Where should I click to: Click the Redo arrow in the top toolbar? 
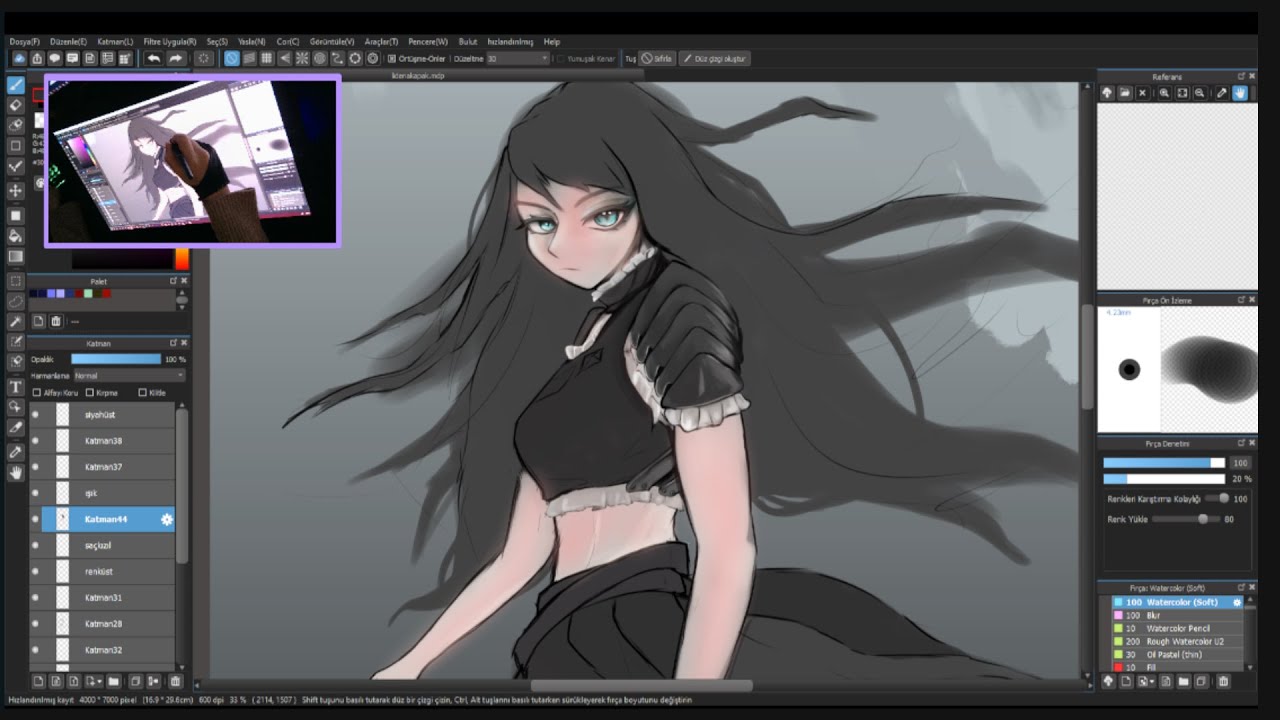[175, 58]
